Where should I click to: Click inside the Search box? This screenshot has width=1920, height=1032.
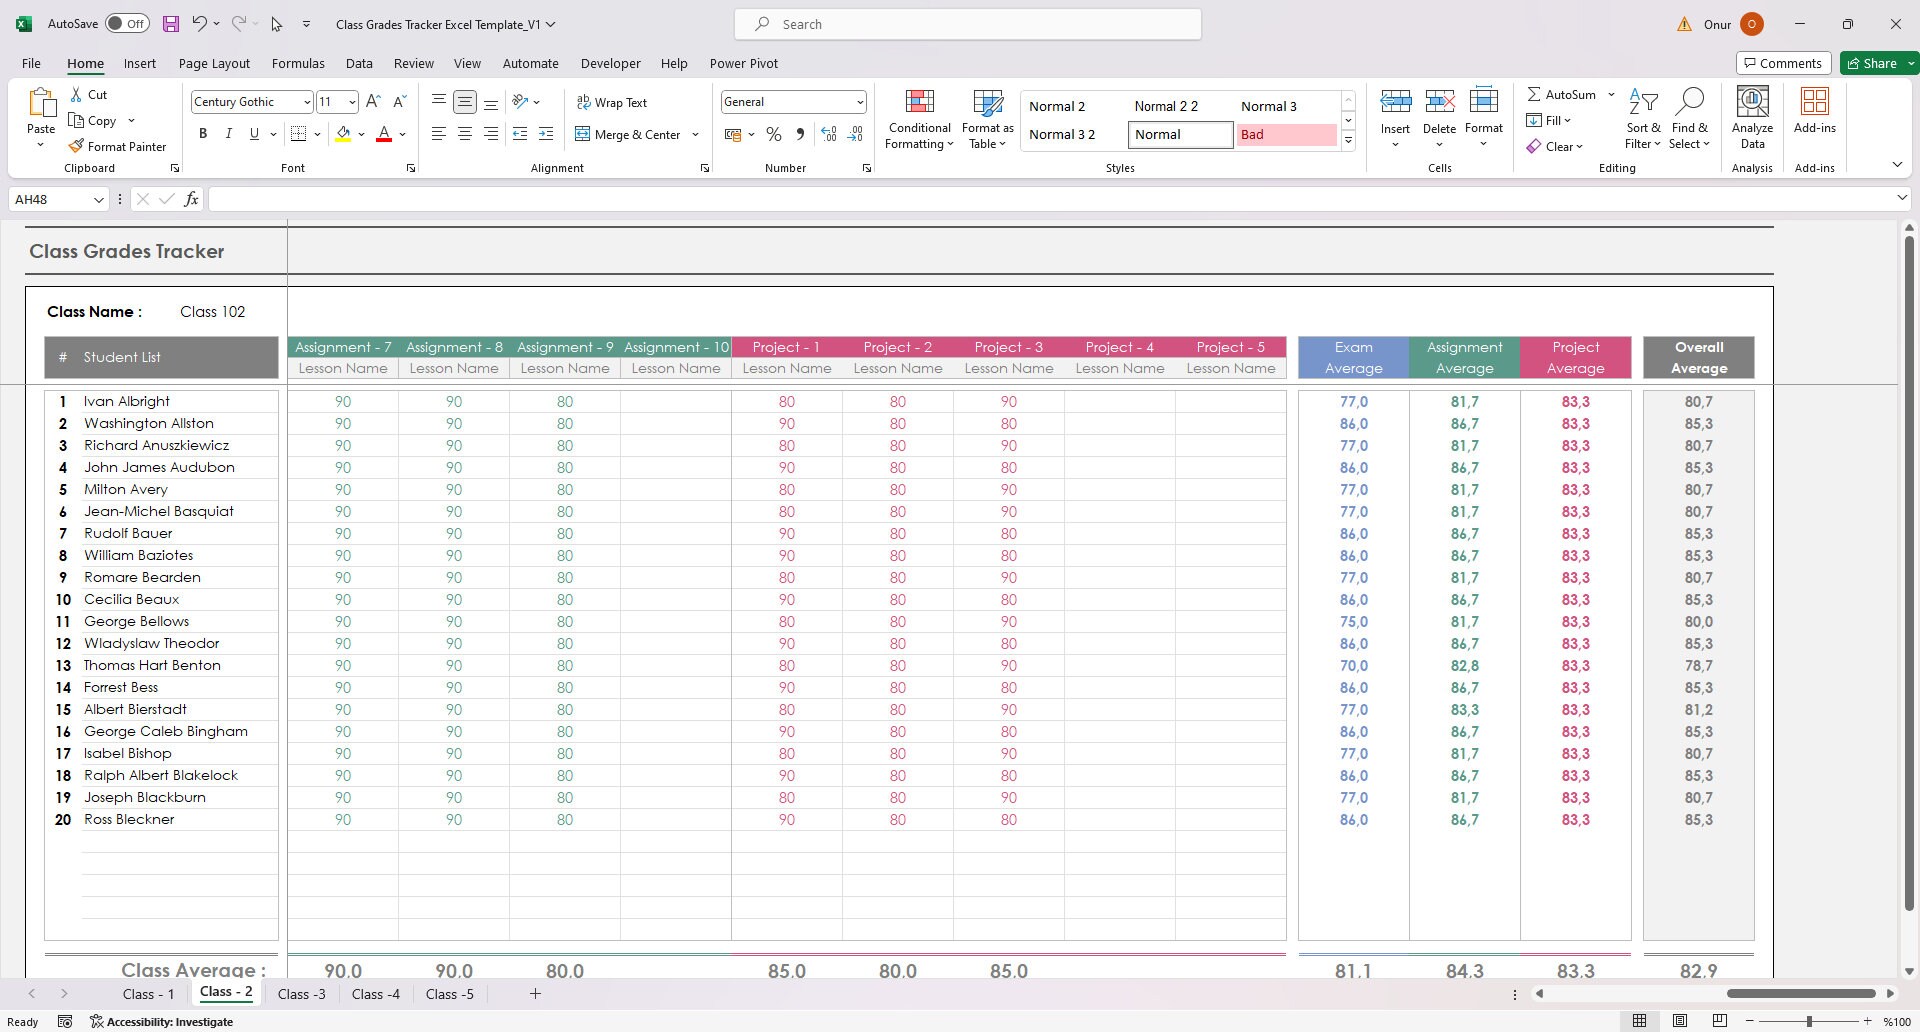966,23
